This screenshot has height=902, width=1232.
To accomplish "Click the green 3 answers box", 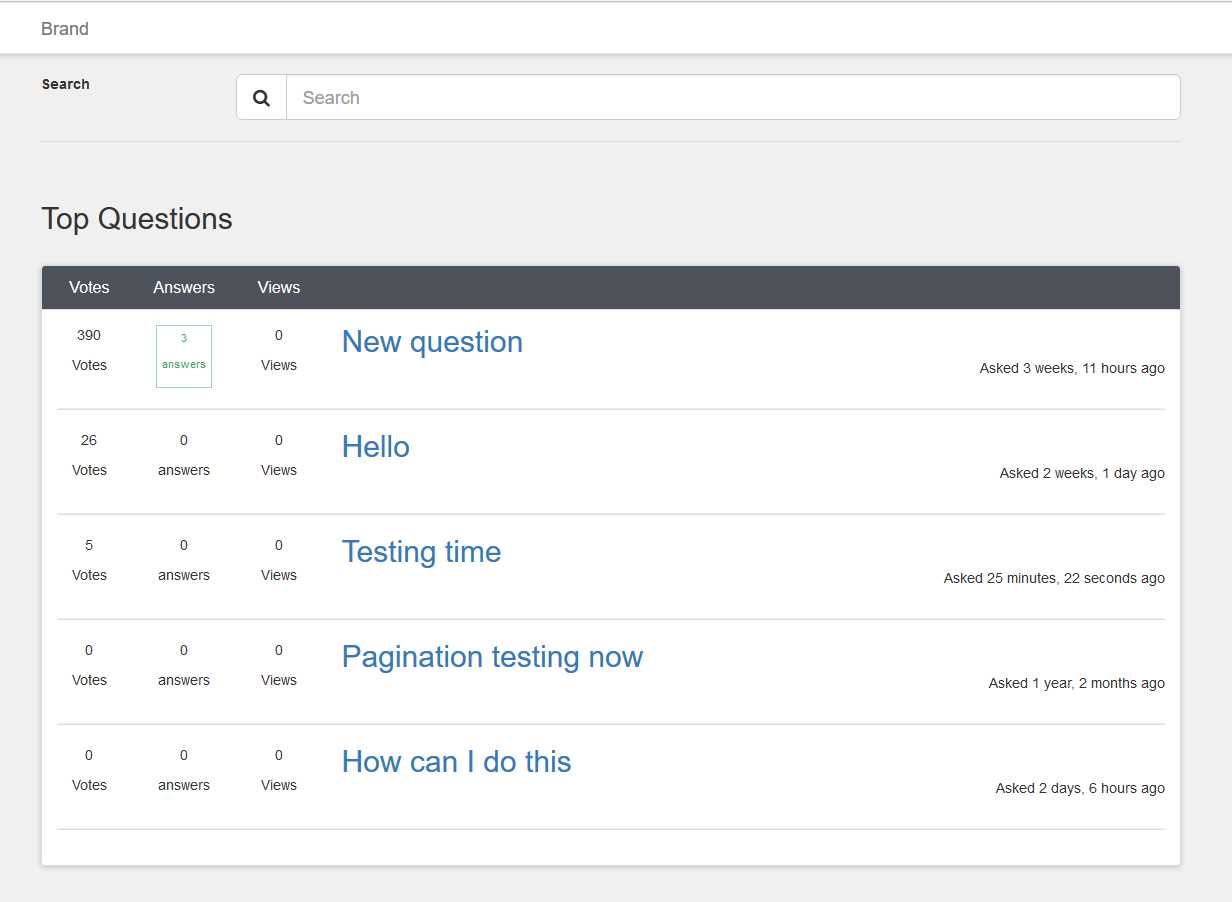I will click(x=184, y=356).
